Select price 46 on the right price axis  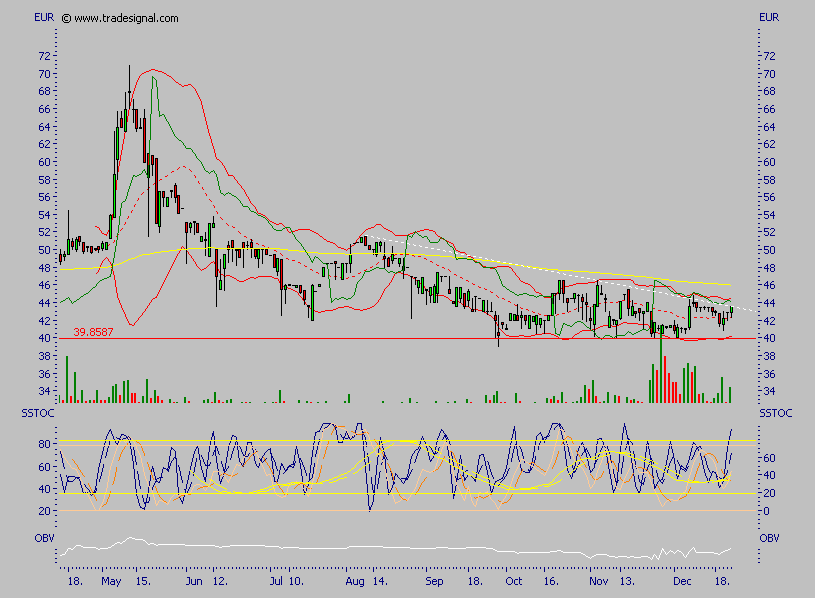click(769, 285)
